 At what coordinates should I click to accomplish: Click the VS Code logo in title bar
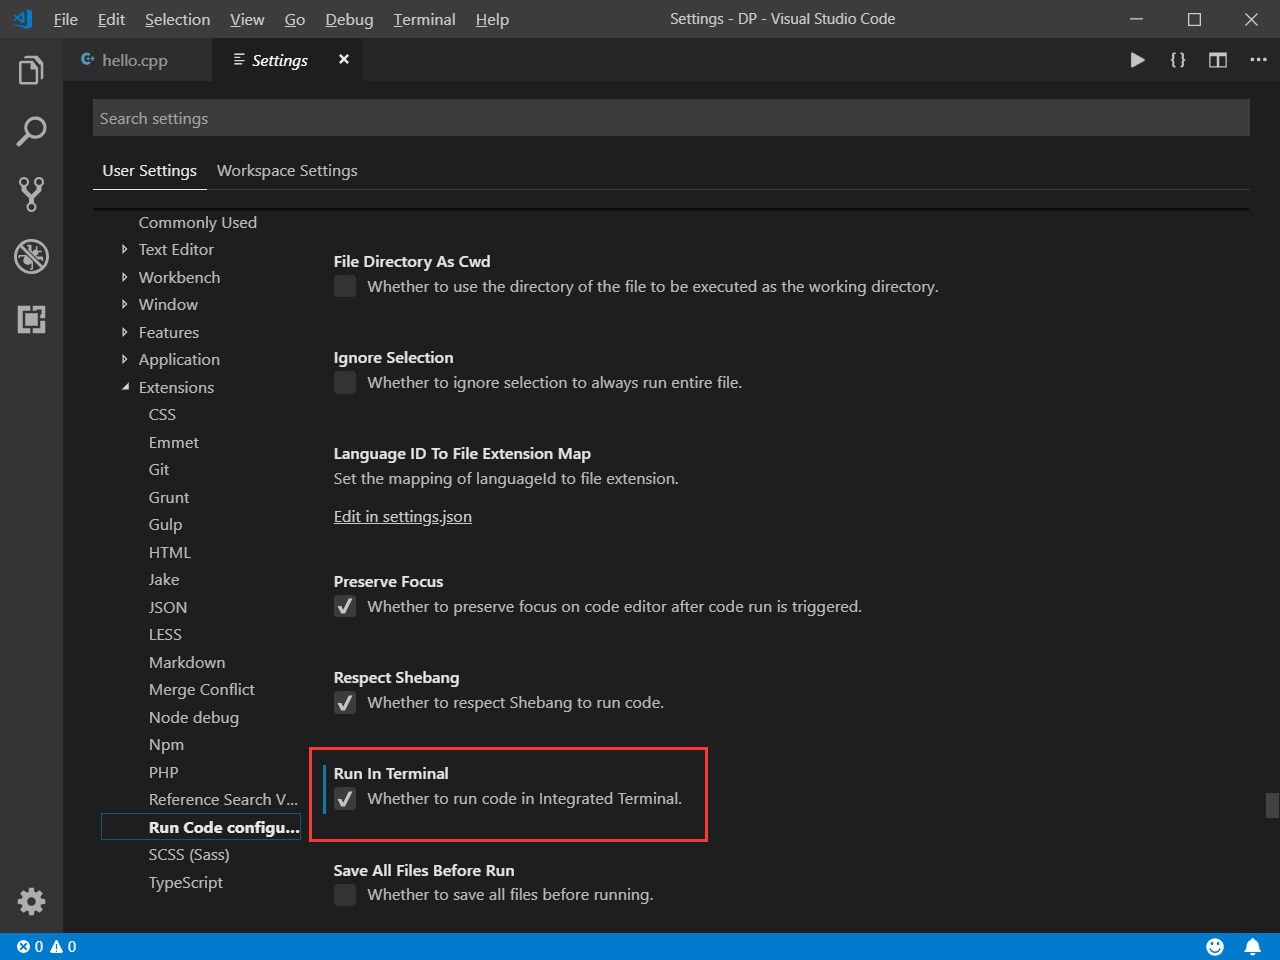pyautogui.click(x=22, y=19)
